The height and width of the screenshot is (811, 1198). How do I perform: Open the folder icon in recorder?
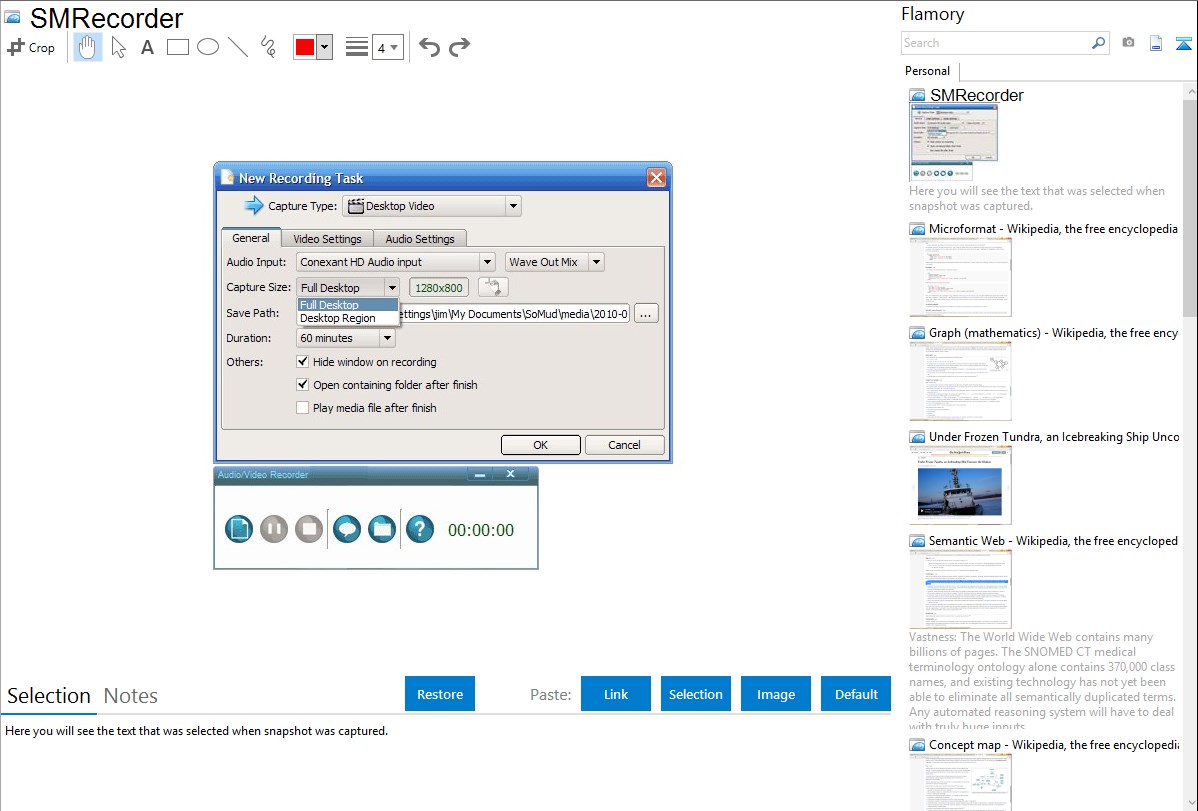tap(382, 529)
